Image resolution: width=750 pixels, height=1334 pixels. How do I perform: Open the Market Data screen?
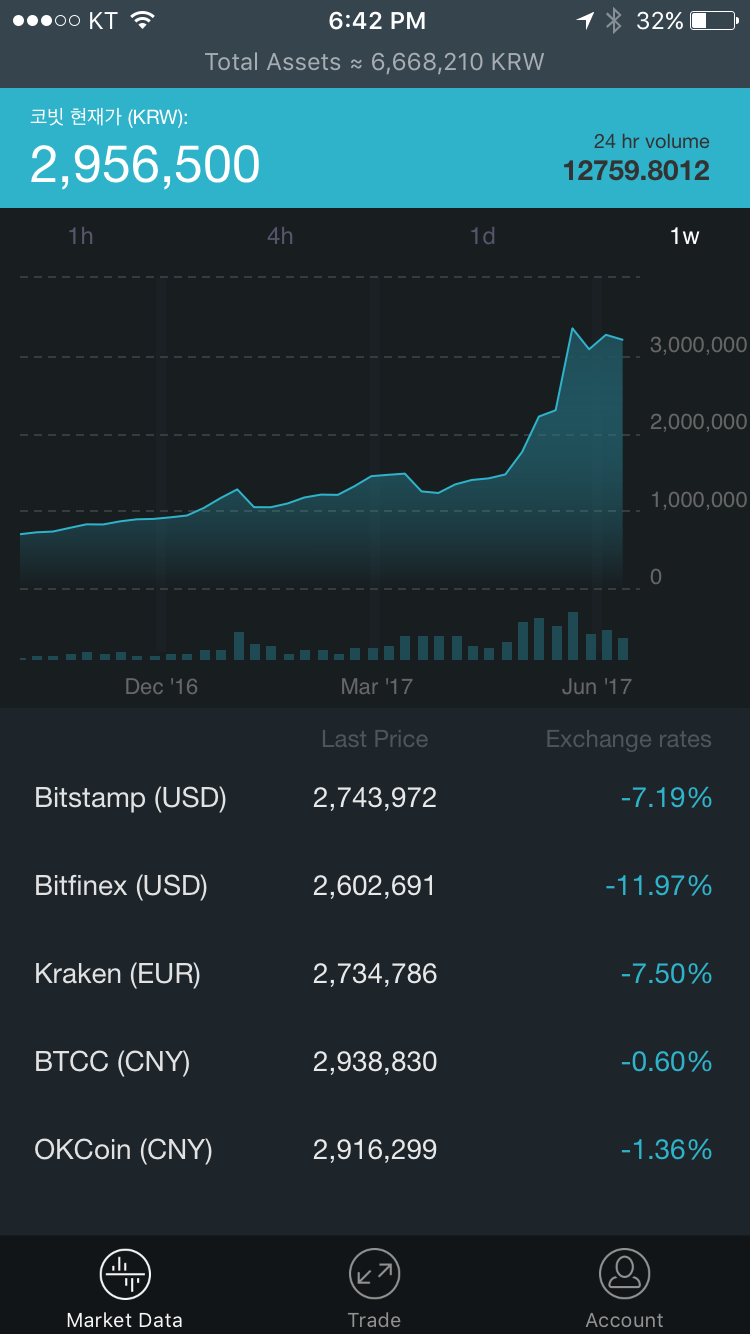pos(124,1287)
